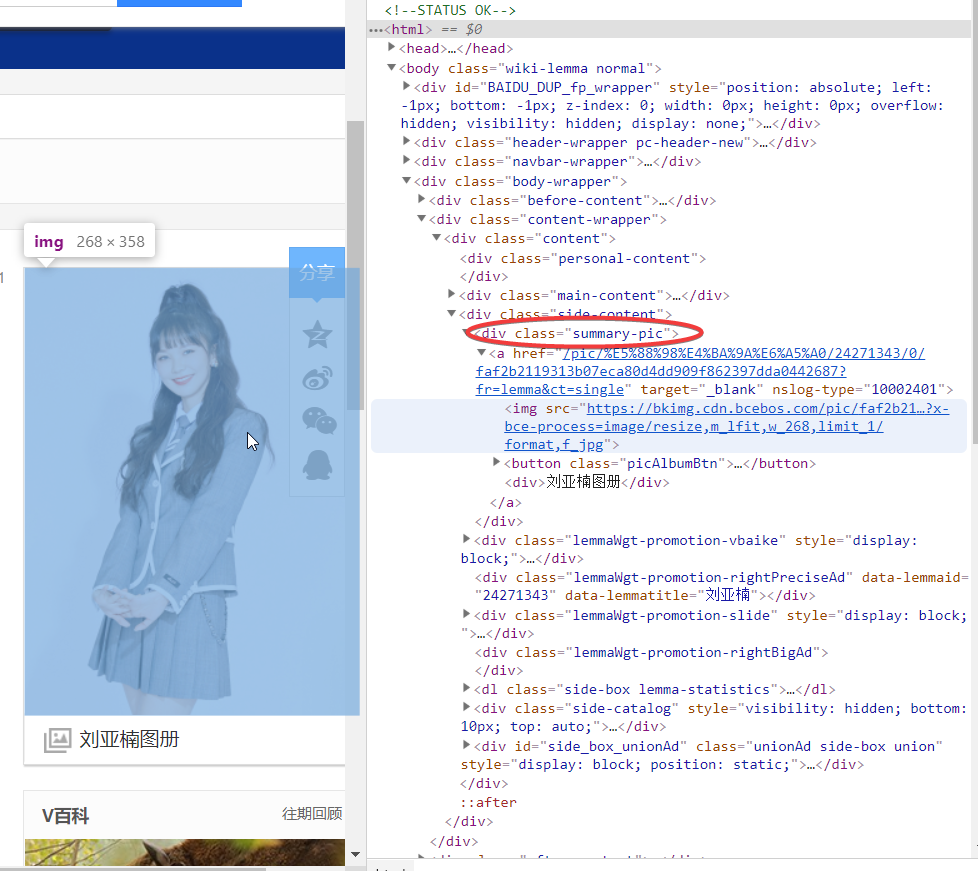Screen dimensions: 978x871
Task: Open the bkimg.cdn.bcebos.com image src link
Action: click(727, 426)
